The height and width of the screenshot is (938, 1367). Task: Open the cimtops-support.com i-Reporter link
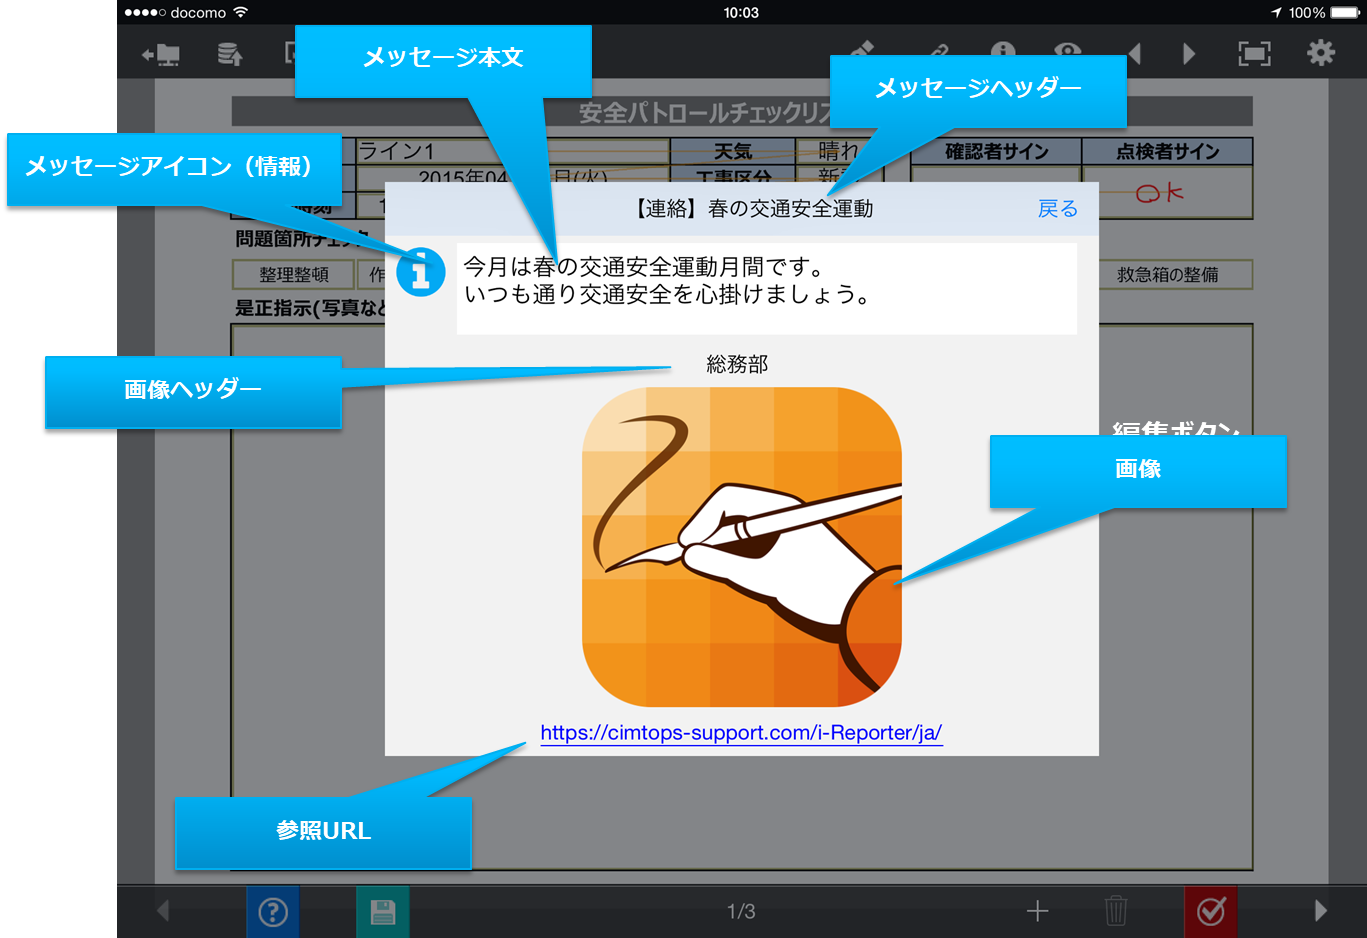(741, 733)
